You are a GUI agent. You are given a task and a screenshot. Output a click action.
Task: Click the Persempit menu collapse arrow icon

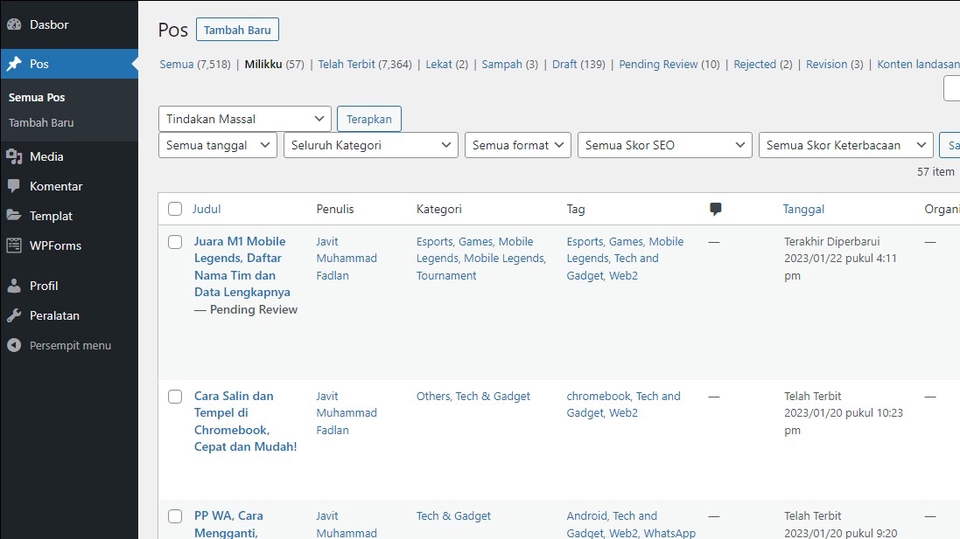click(x=14, y=345)
